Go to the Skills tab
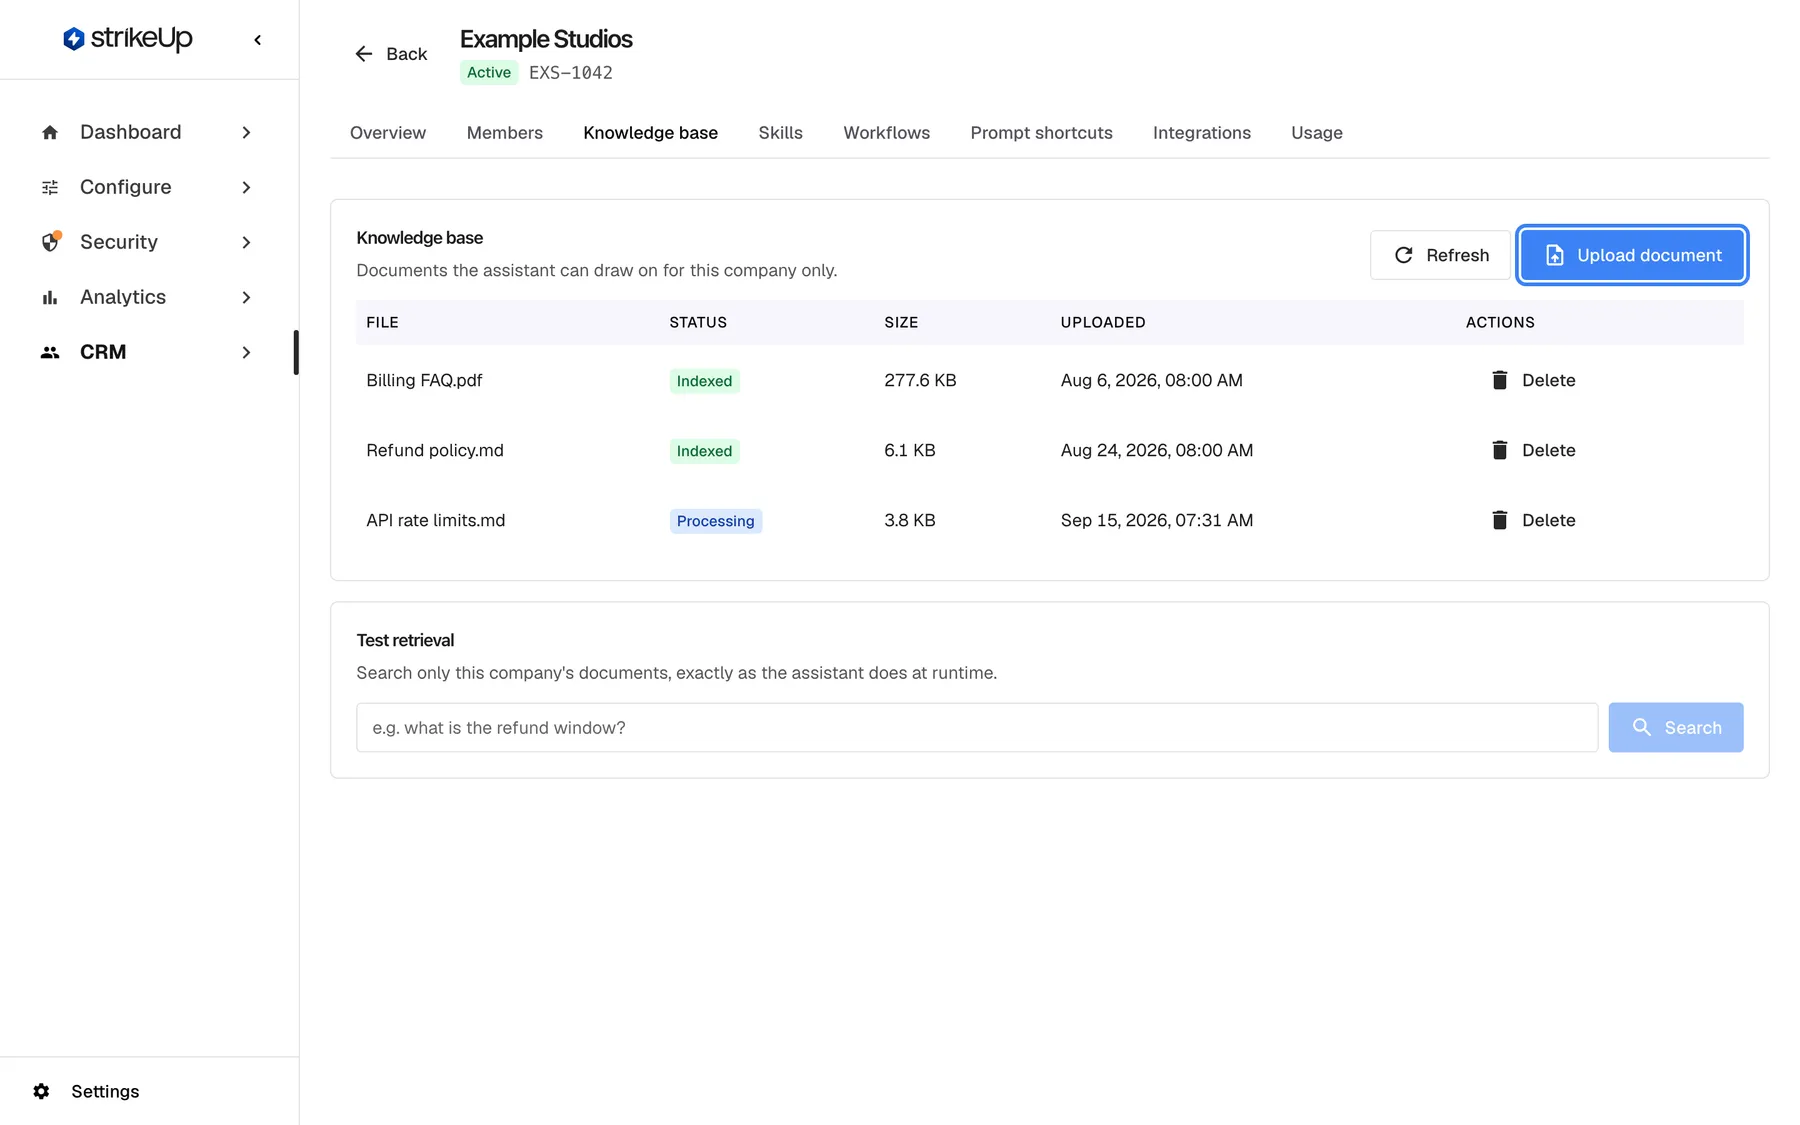 click(x=780, y=133)
